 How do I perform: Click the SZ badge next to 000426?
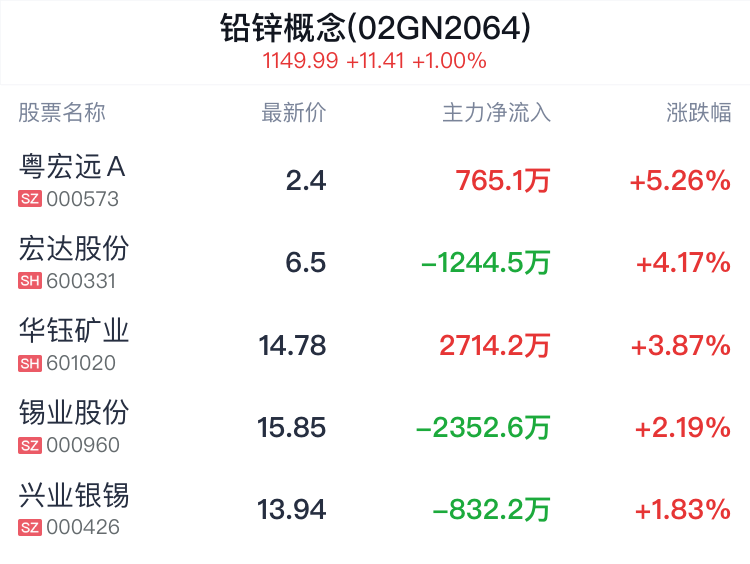30,528
